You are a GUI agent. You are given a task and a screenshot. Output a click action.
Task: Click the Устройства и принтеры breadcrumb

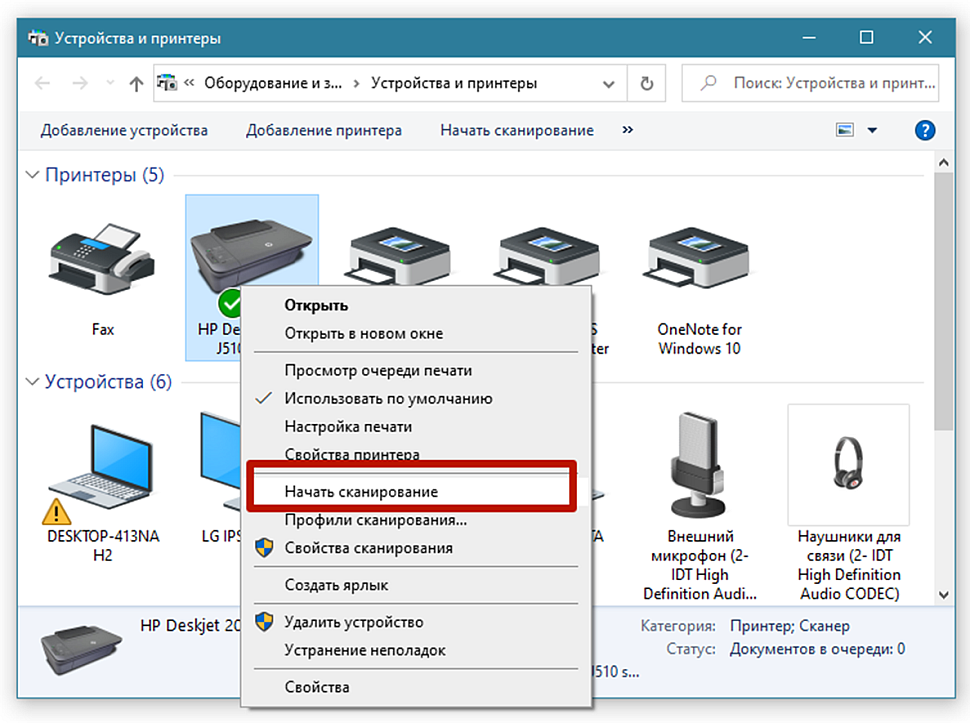[454, 83]
